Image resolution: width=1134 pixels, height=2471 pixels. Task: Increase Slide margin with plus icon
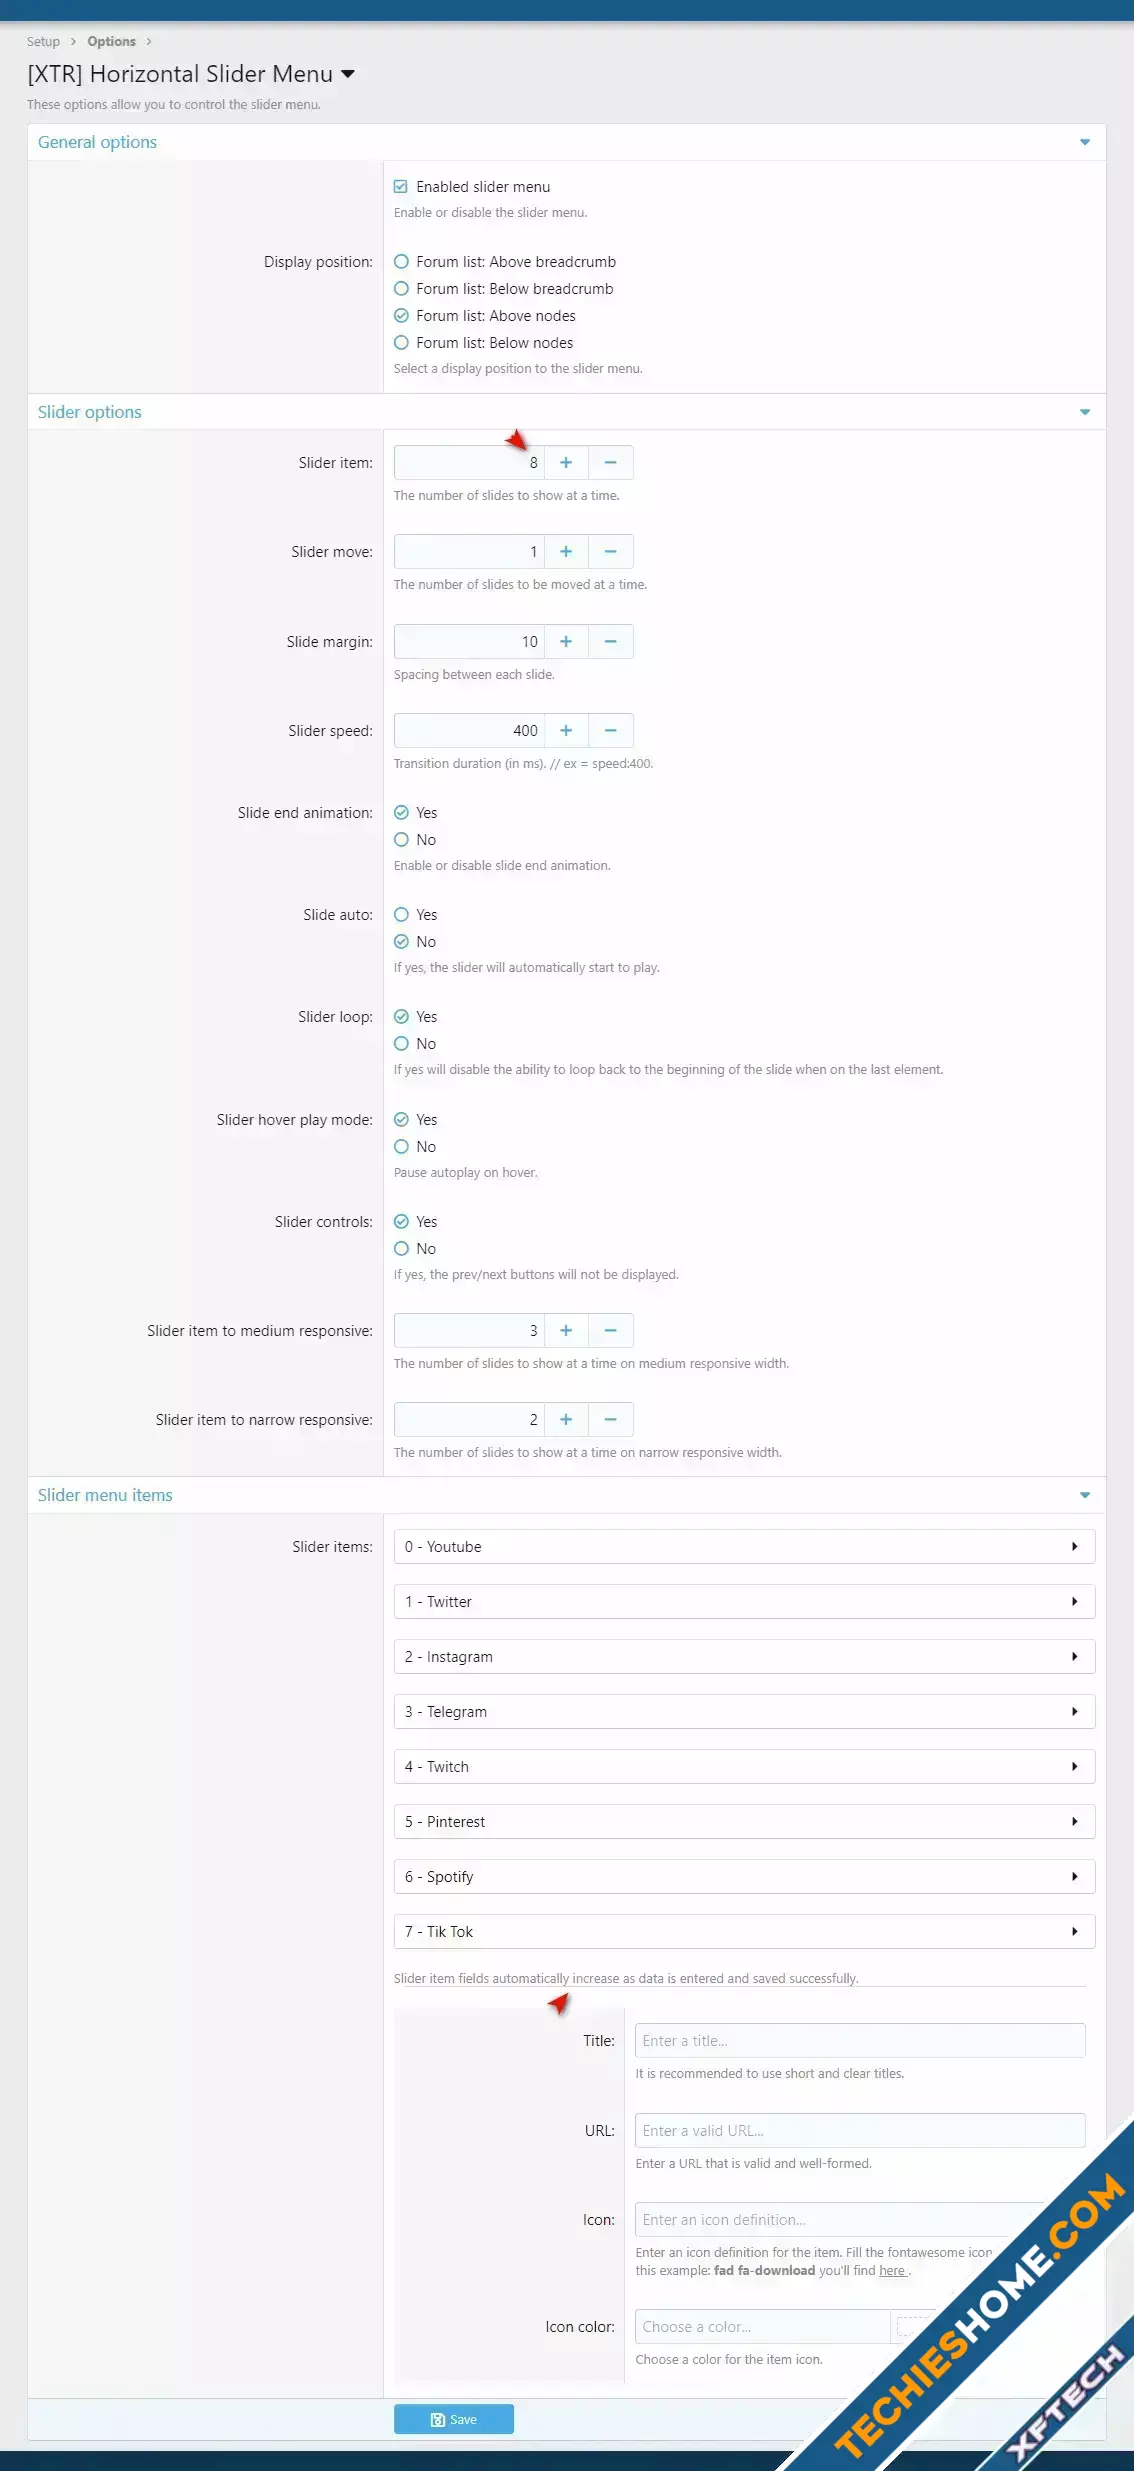click(x=566, y=642)
